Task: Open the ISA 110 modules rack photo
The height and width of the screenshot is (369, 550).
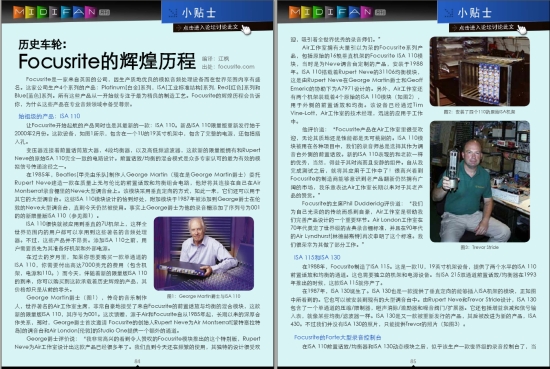Action: (479, 71)
